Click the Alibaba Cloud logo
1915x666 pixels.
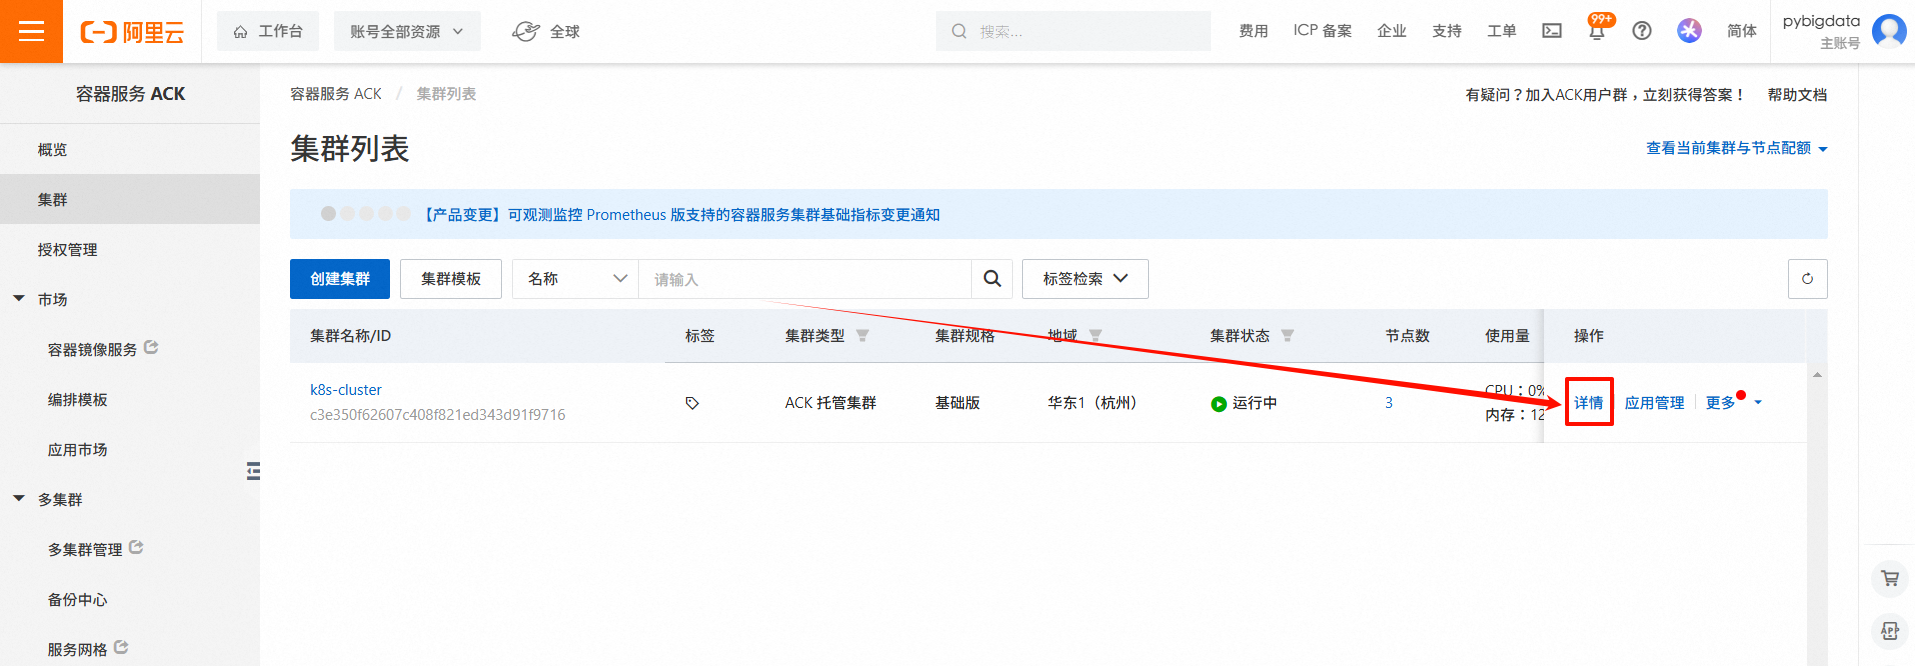132,32
